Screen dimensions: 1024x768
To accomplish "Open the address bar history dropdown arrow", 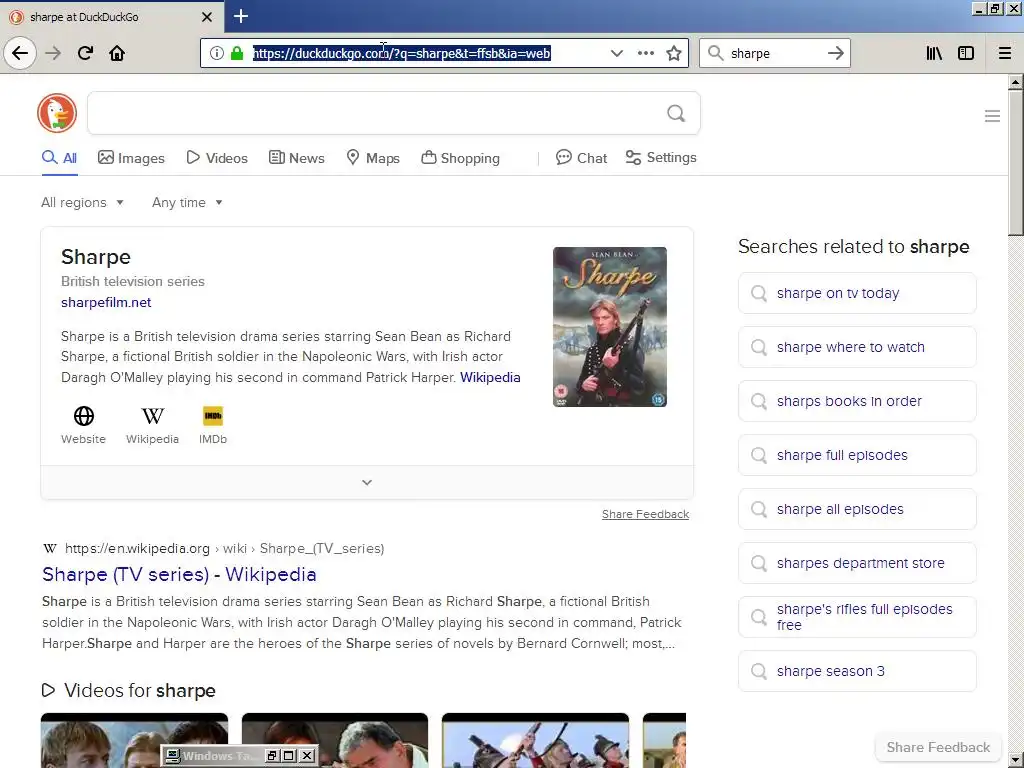I will [616, 53].
